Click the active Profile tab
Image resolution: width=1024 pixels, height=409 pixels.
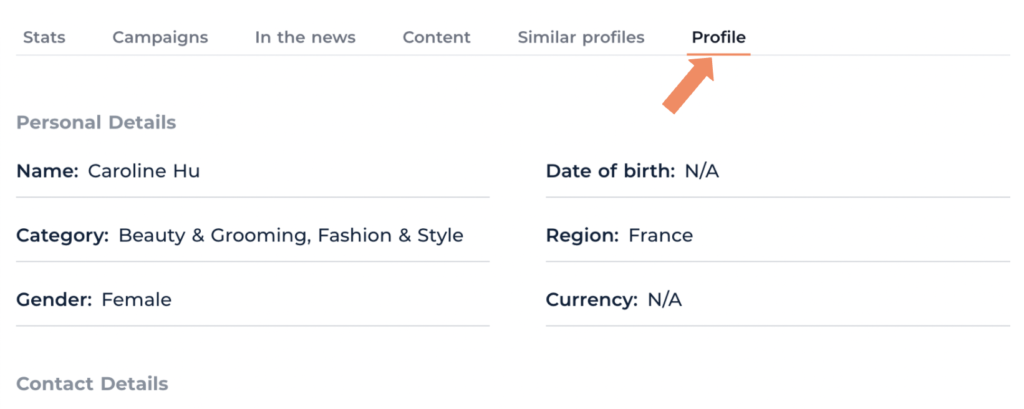pos(719,38)
